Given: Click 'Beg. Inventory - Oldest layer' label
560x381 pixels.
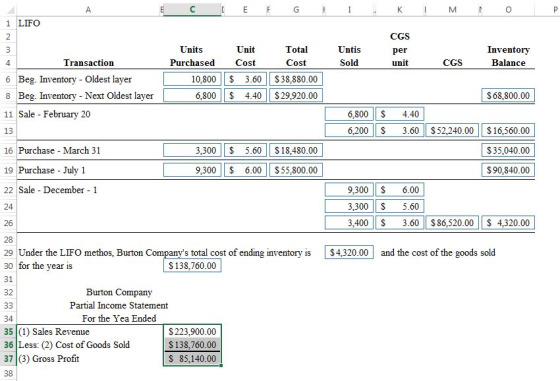Looking at the screenshot, I should pos(75,79).
